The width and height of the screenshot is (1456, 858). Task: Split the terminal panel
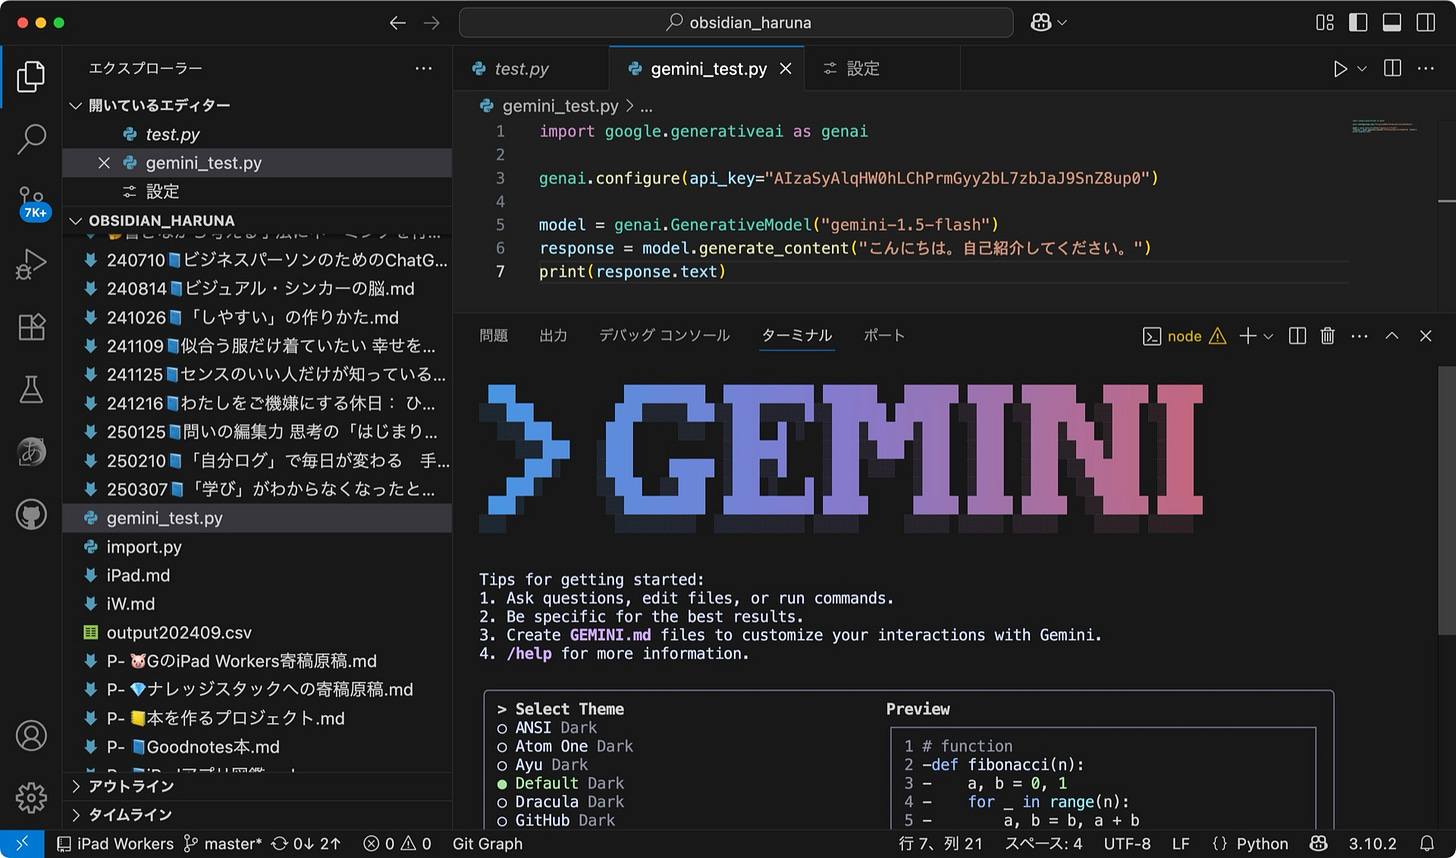tap(1297, 336)
